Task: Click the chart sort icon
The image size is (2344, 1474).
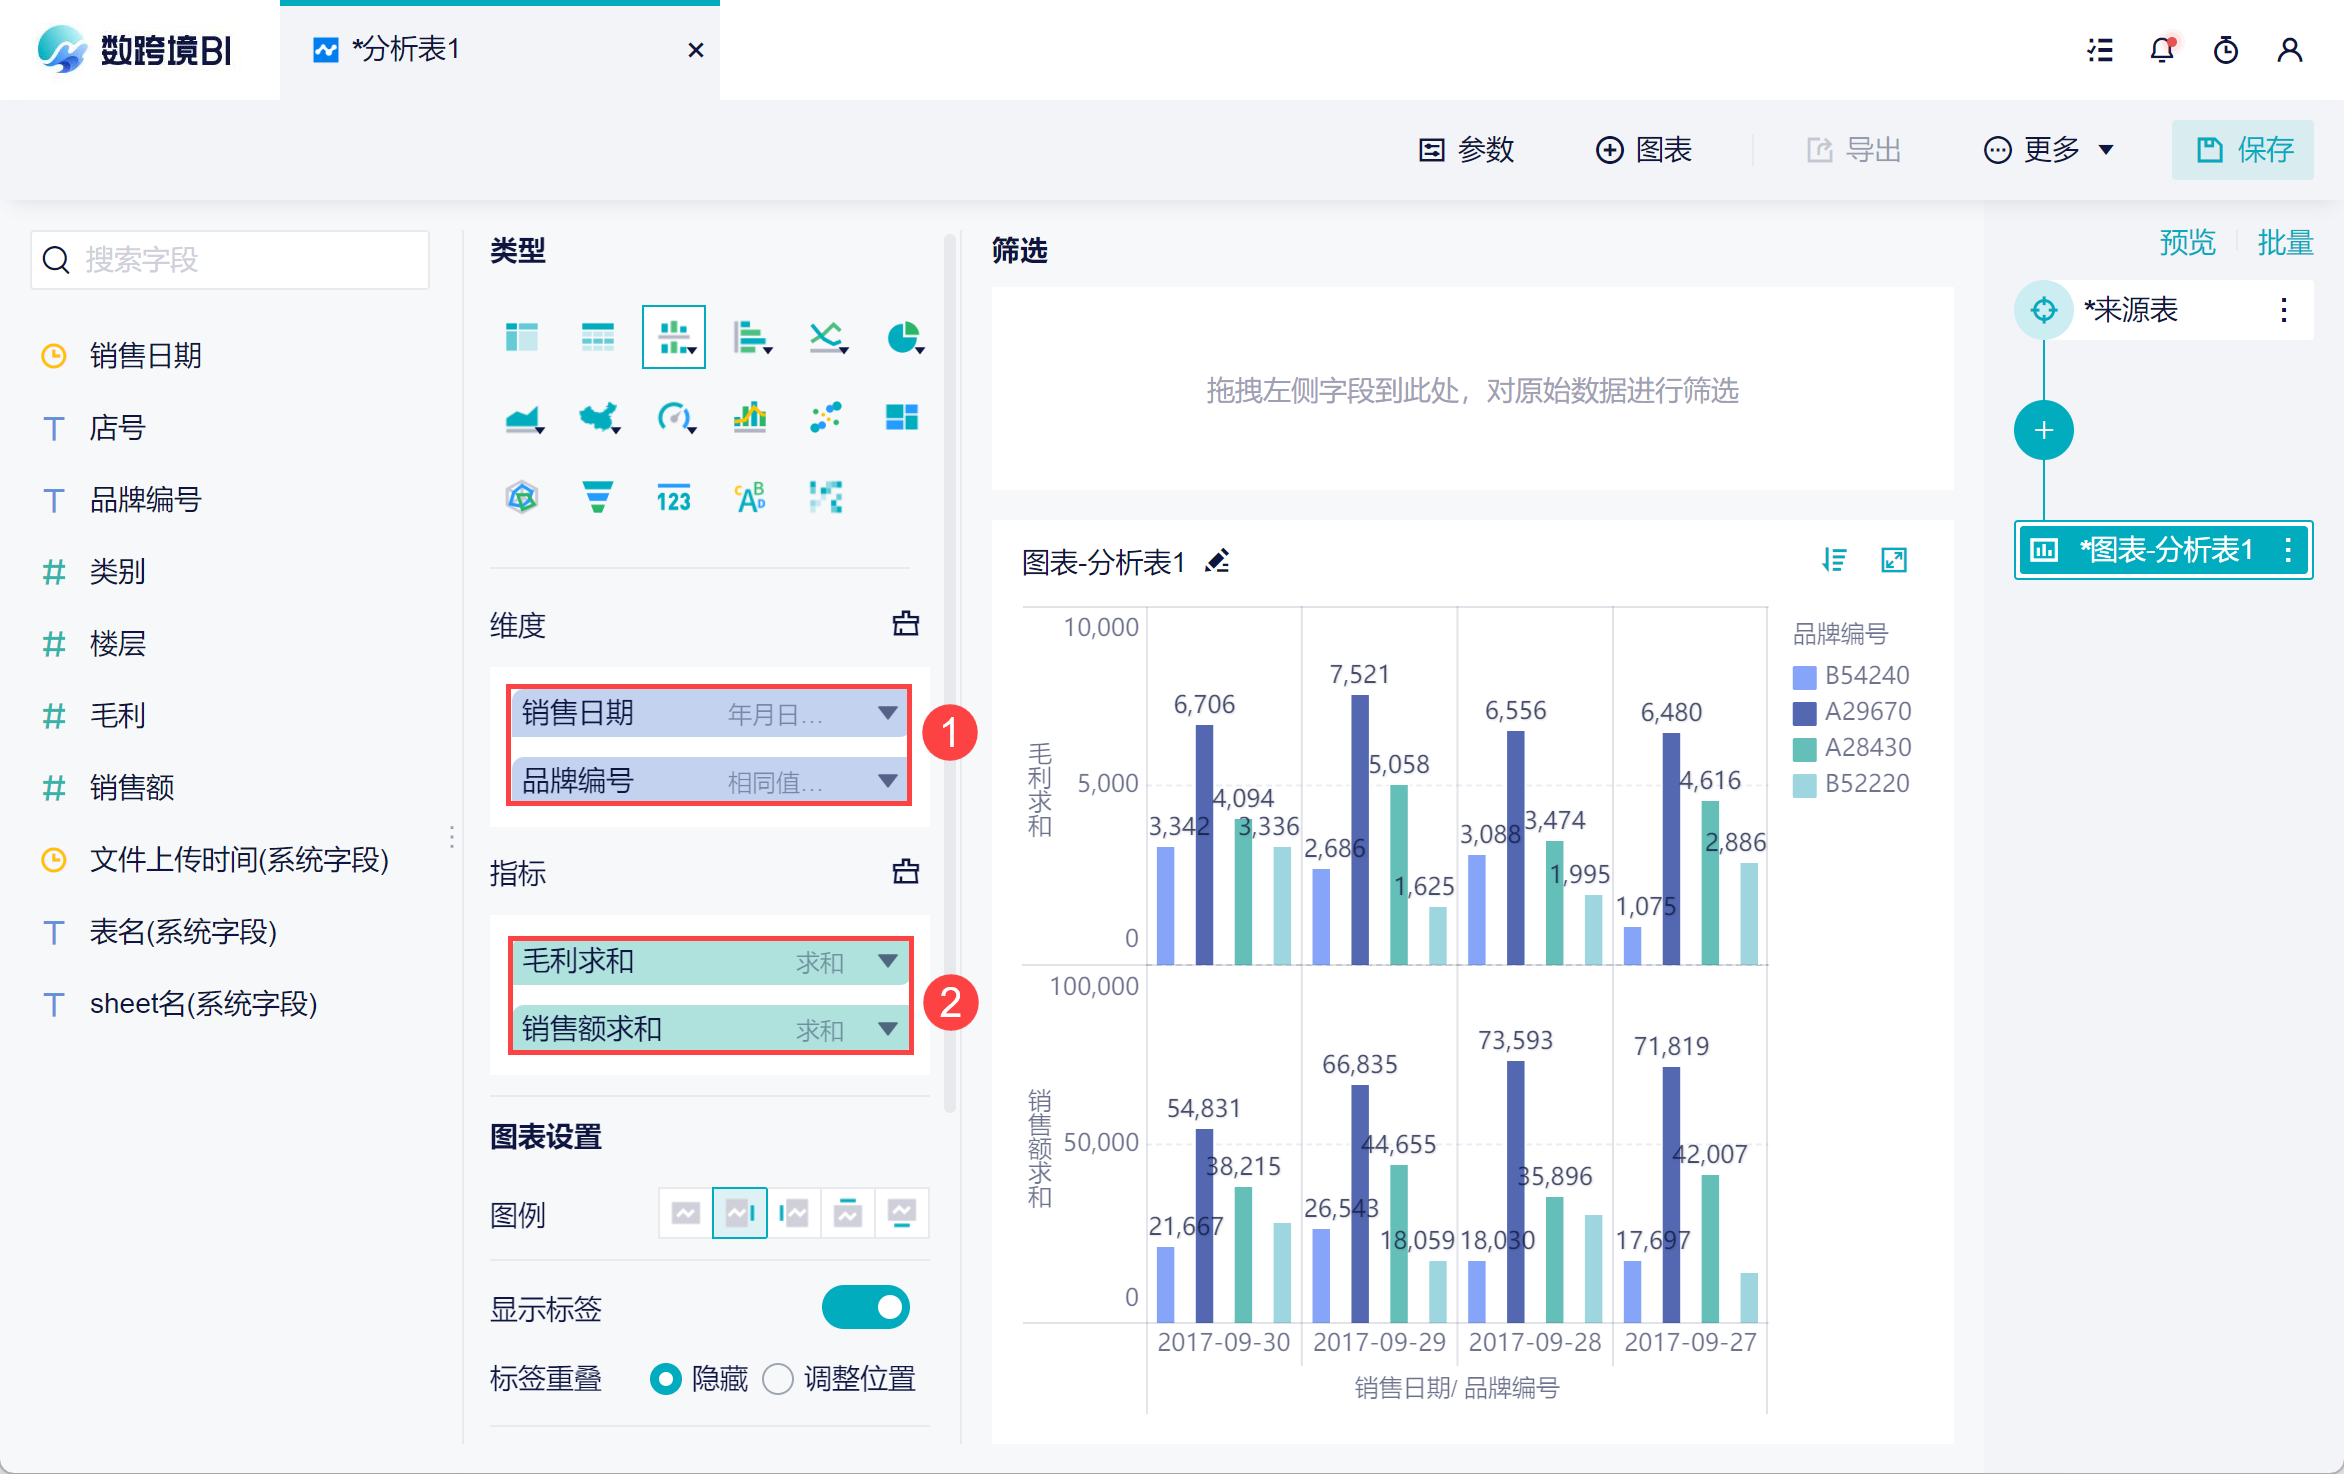Action: [x=1834, y=560]
